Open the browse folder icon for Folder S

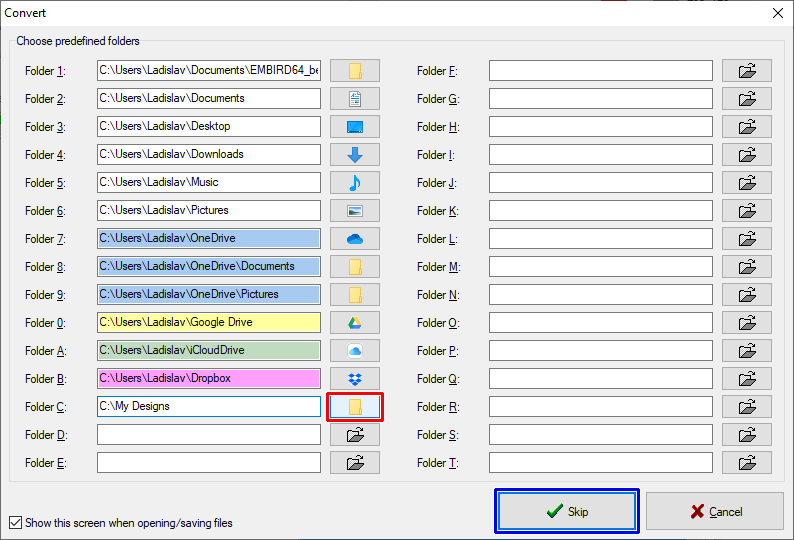click(747, 435)
